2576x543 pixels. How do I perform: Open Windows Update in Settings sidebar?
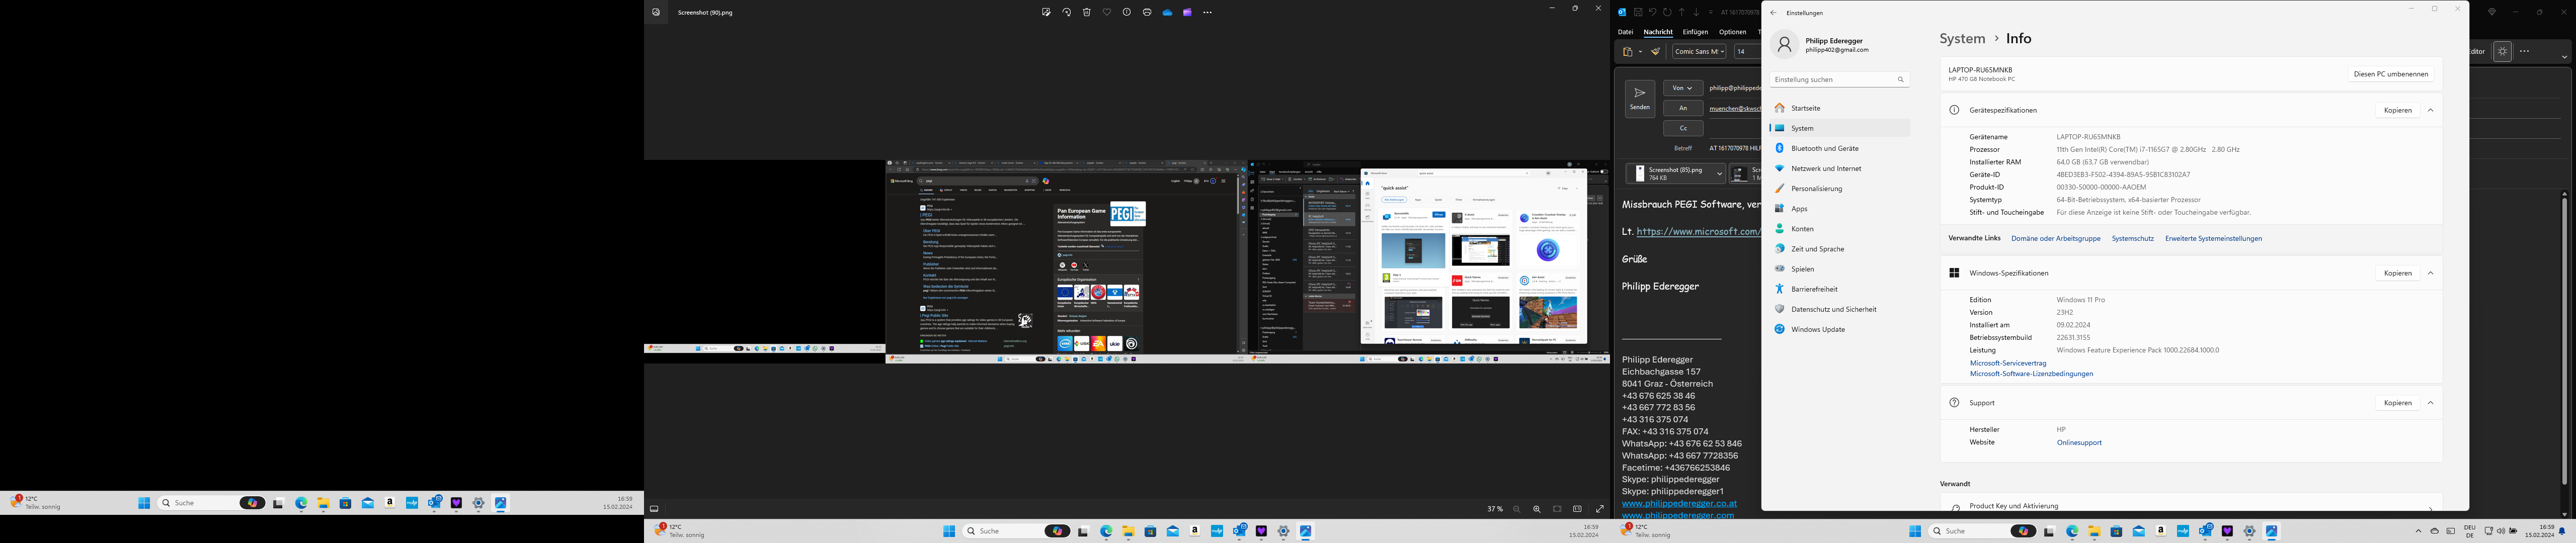(1839, 329)
